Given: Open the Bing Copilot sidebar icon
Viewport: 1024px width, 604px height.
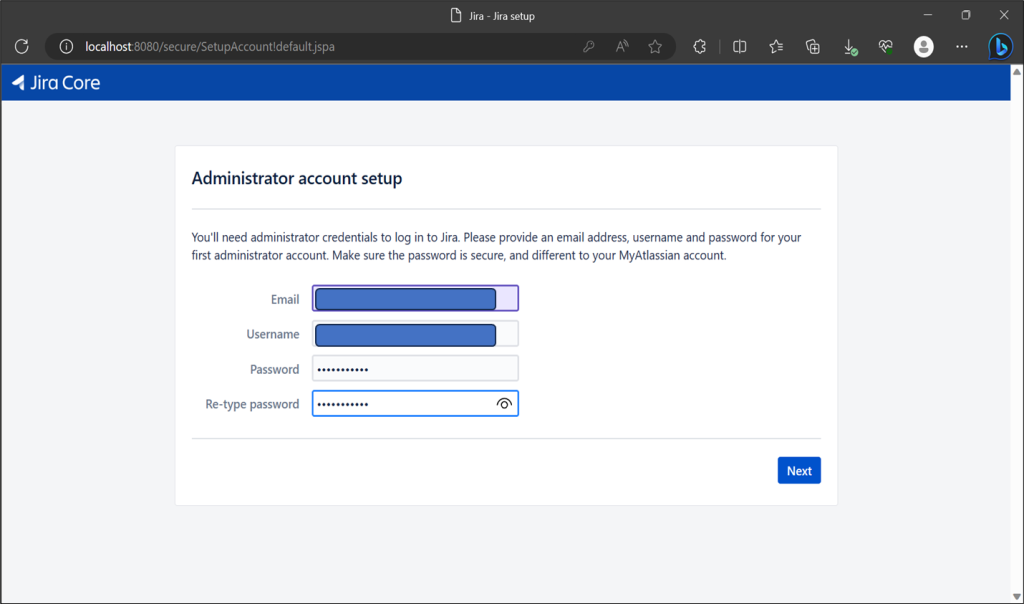Looking at the screenshot, I should [1000, 47].
